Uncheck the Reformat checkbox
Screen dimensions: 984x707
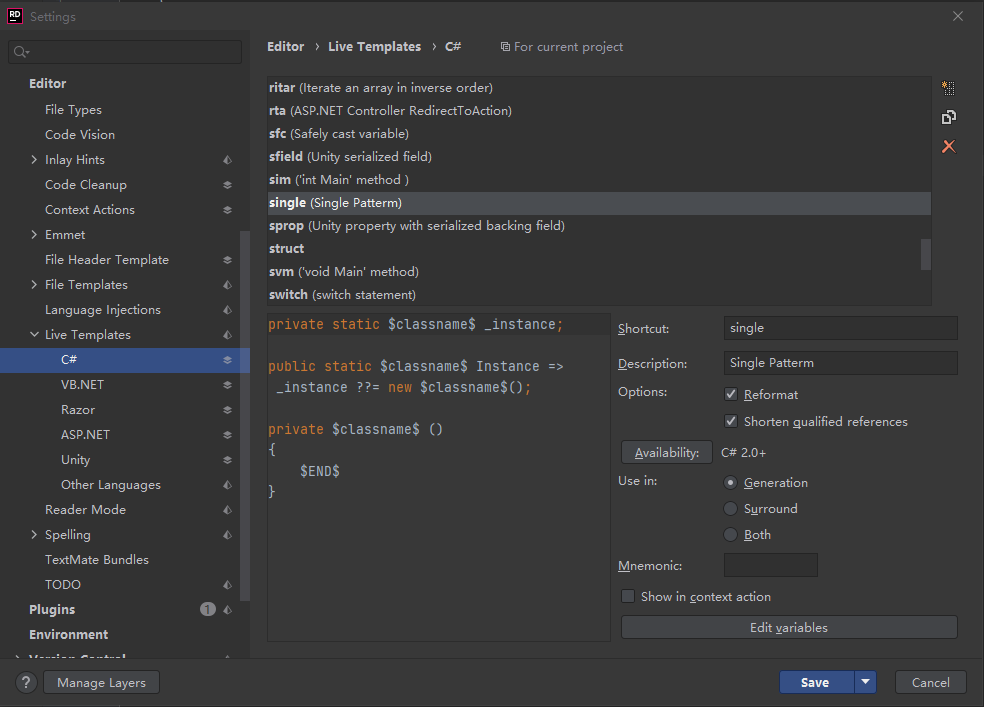pyautogui.click(x=731, y=395)
